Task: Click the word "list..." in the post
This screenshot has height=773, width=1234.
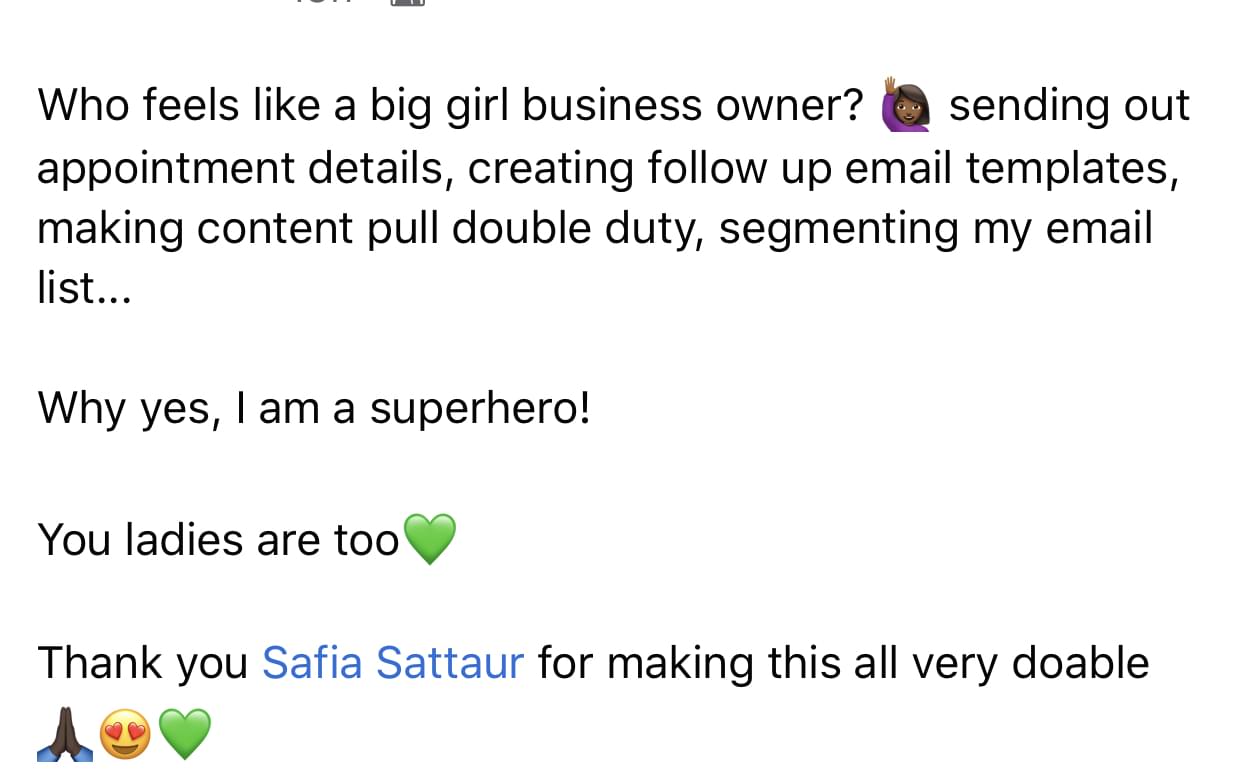Action: click(84, 288)
